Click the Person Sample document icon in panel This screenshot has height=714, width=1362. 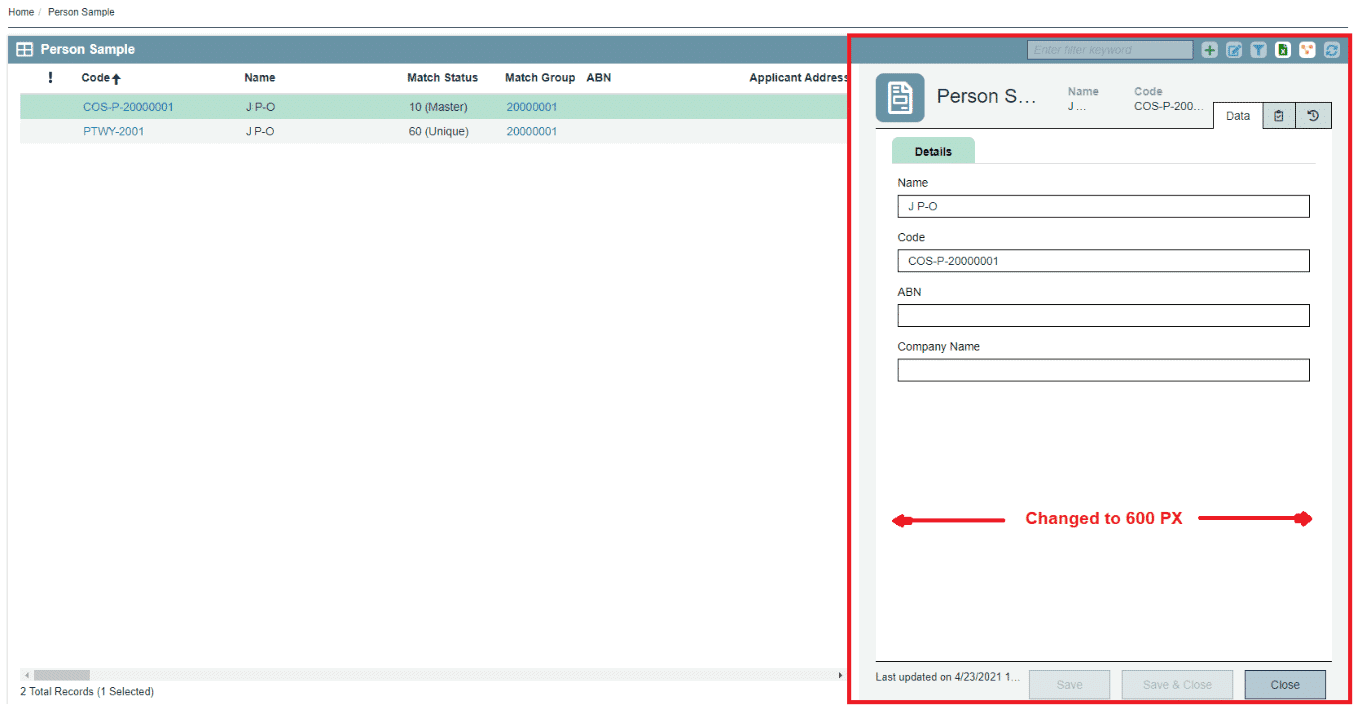pyautogui.click(x=900, y=98)
